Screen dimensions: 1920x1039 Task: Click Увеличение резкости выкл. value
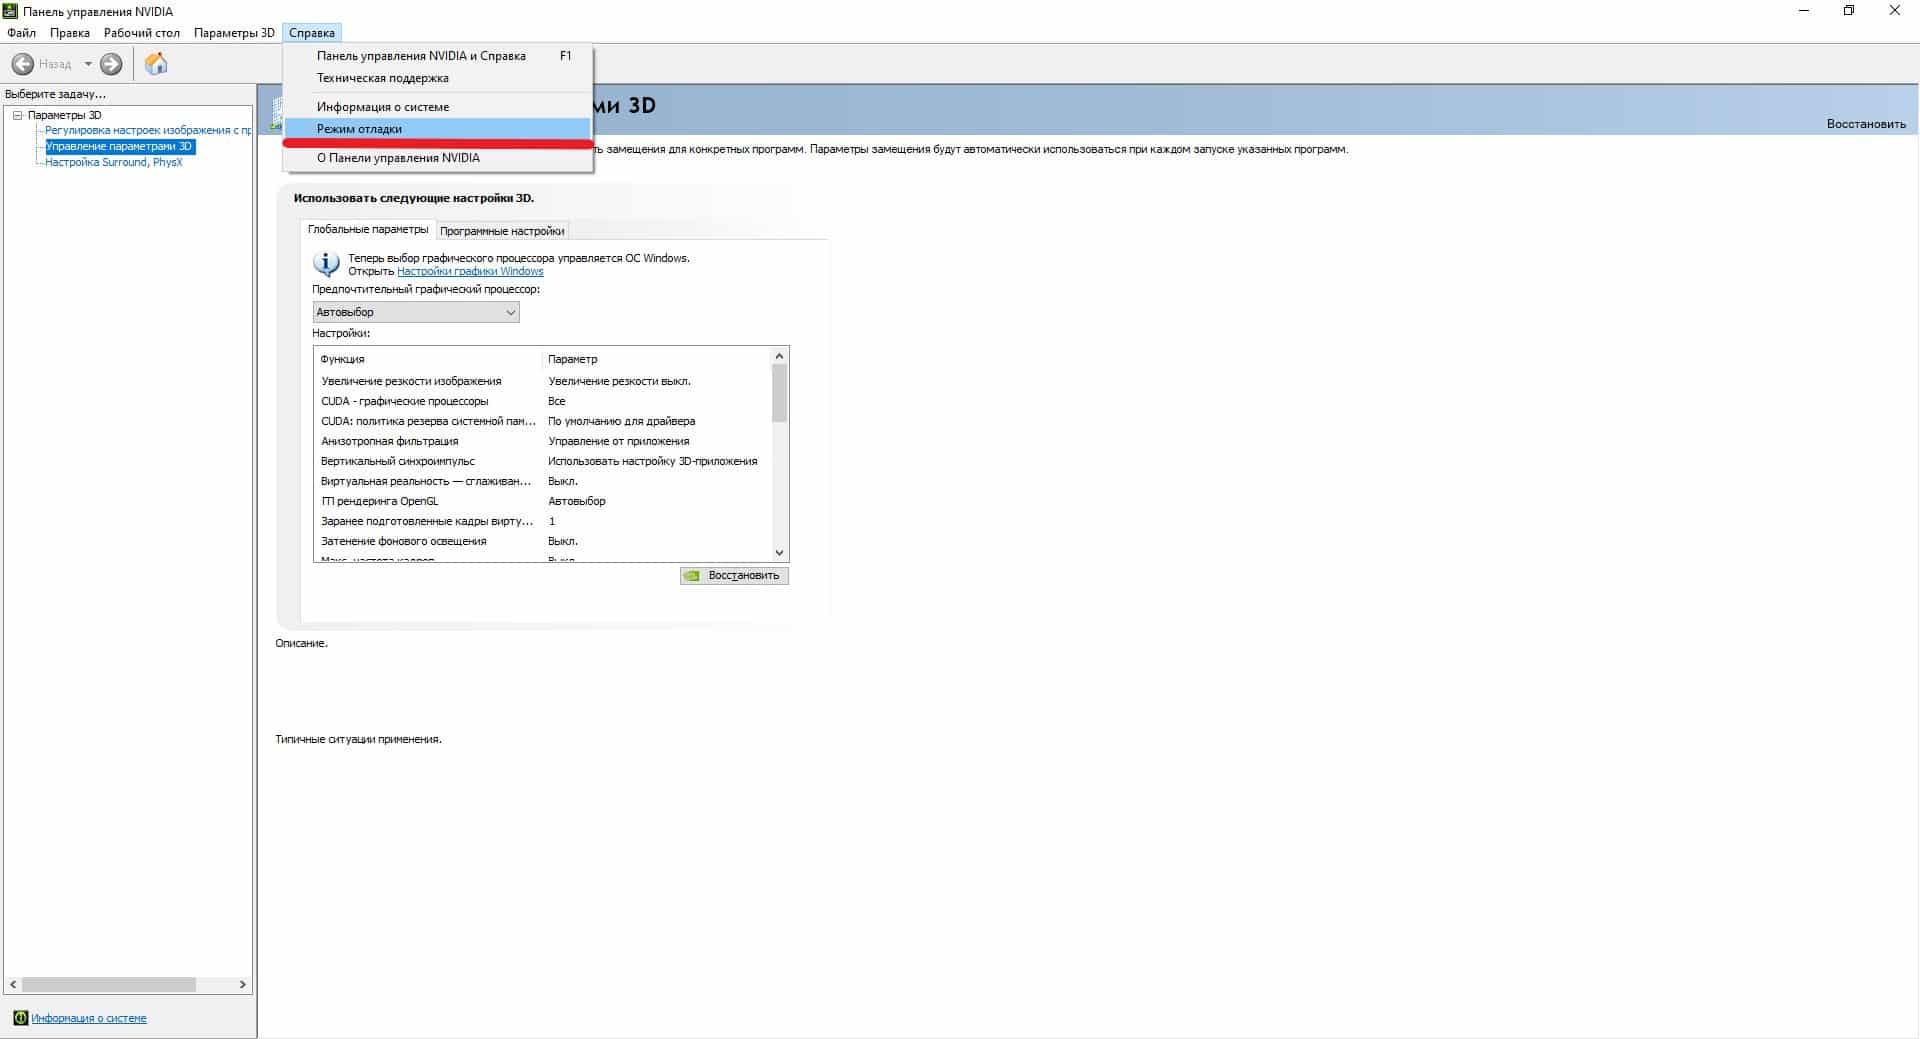pyautogui.click(x=620, y=381)
